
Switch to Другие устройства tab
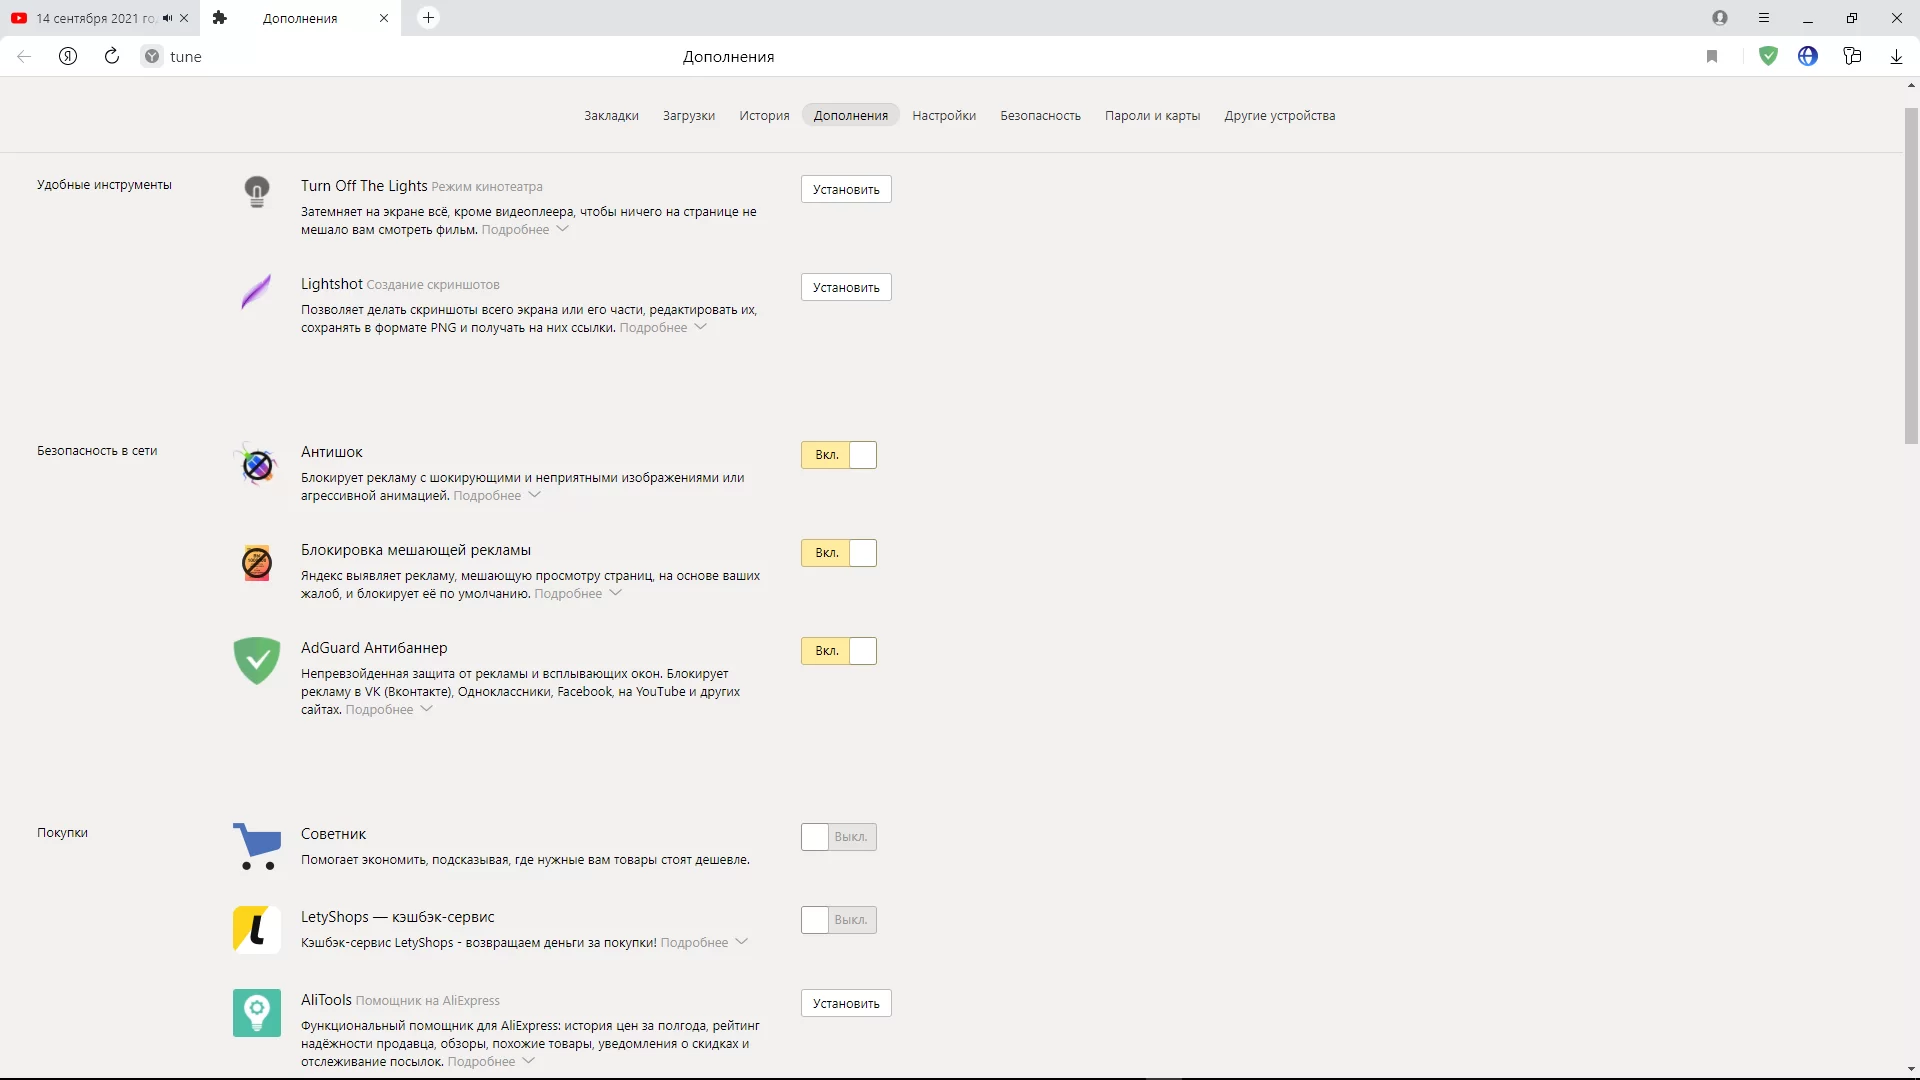(1280, 116)
